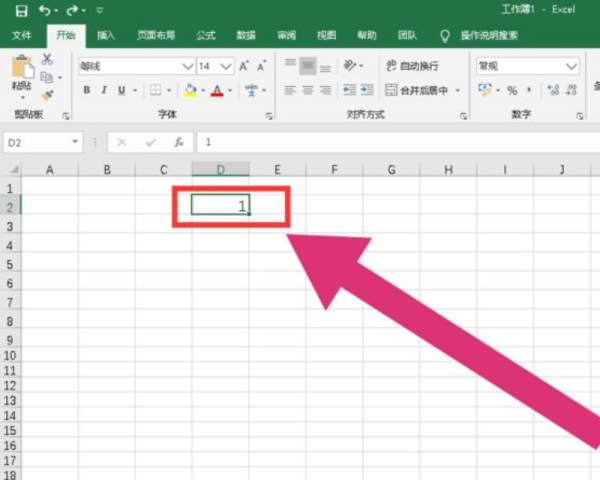600x480 pixels.
Task: Open the font size 14 dropdown
Action: (226, 67)
